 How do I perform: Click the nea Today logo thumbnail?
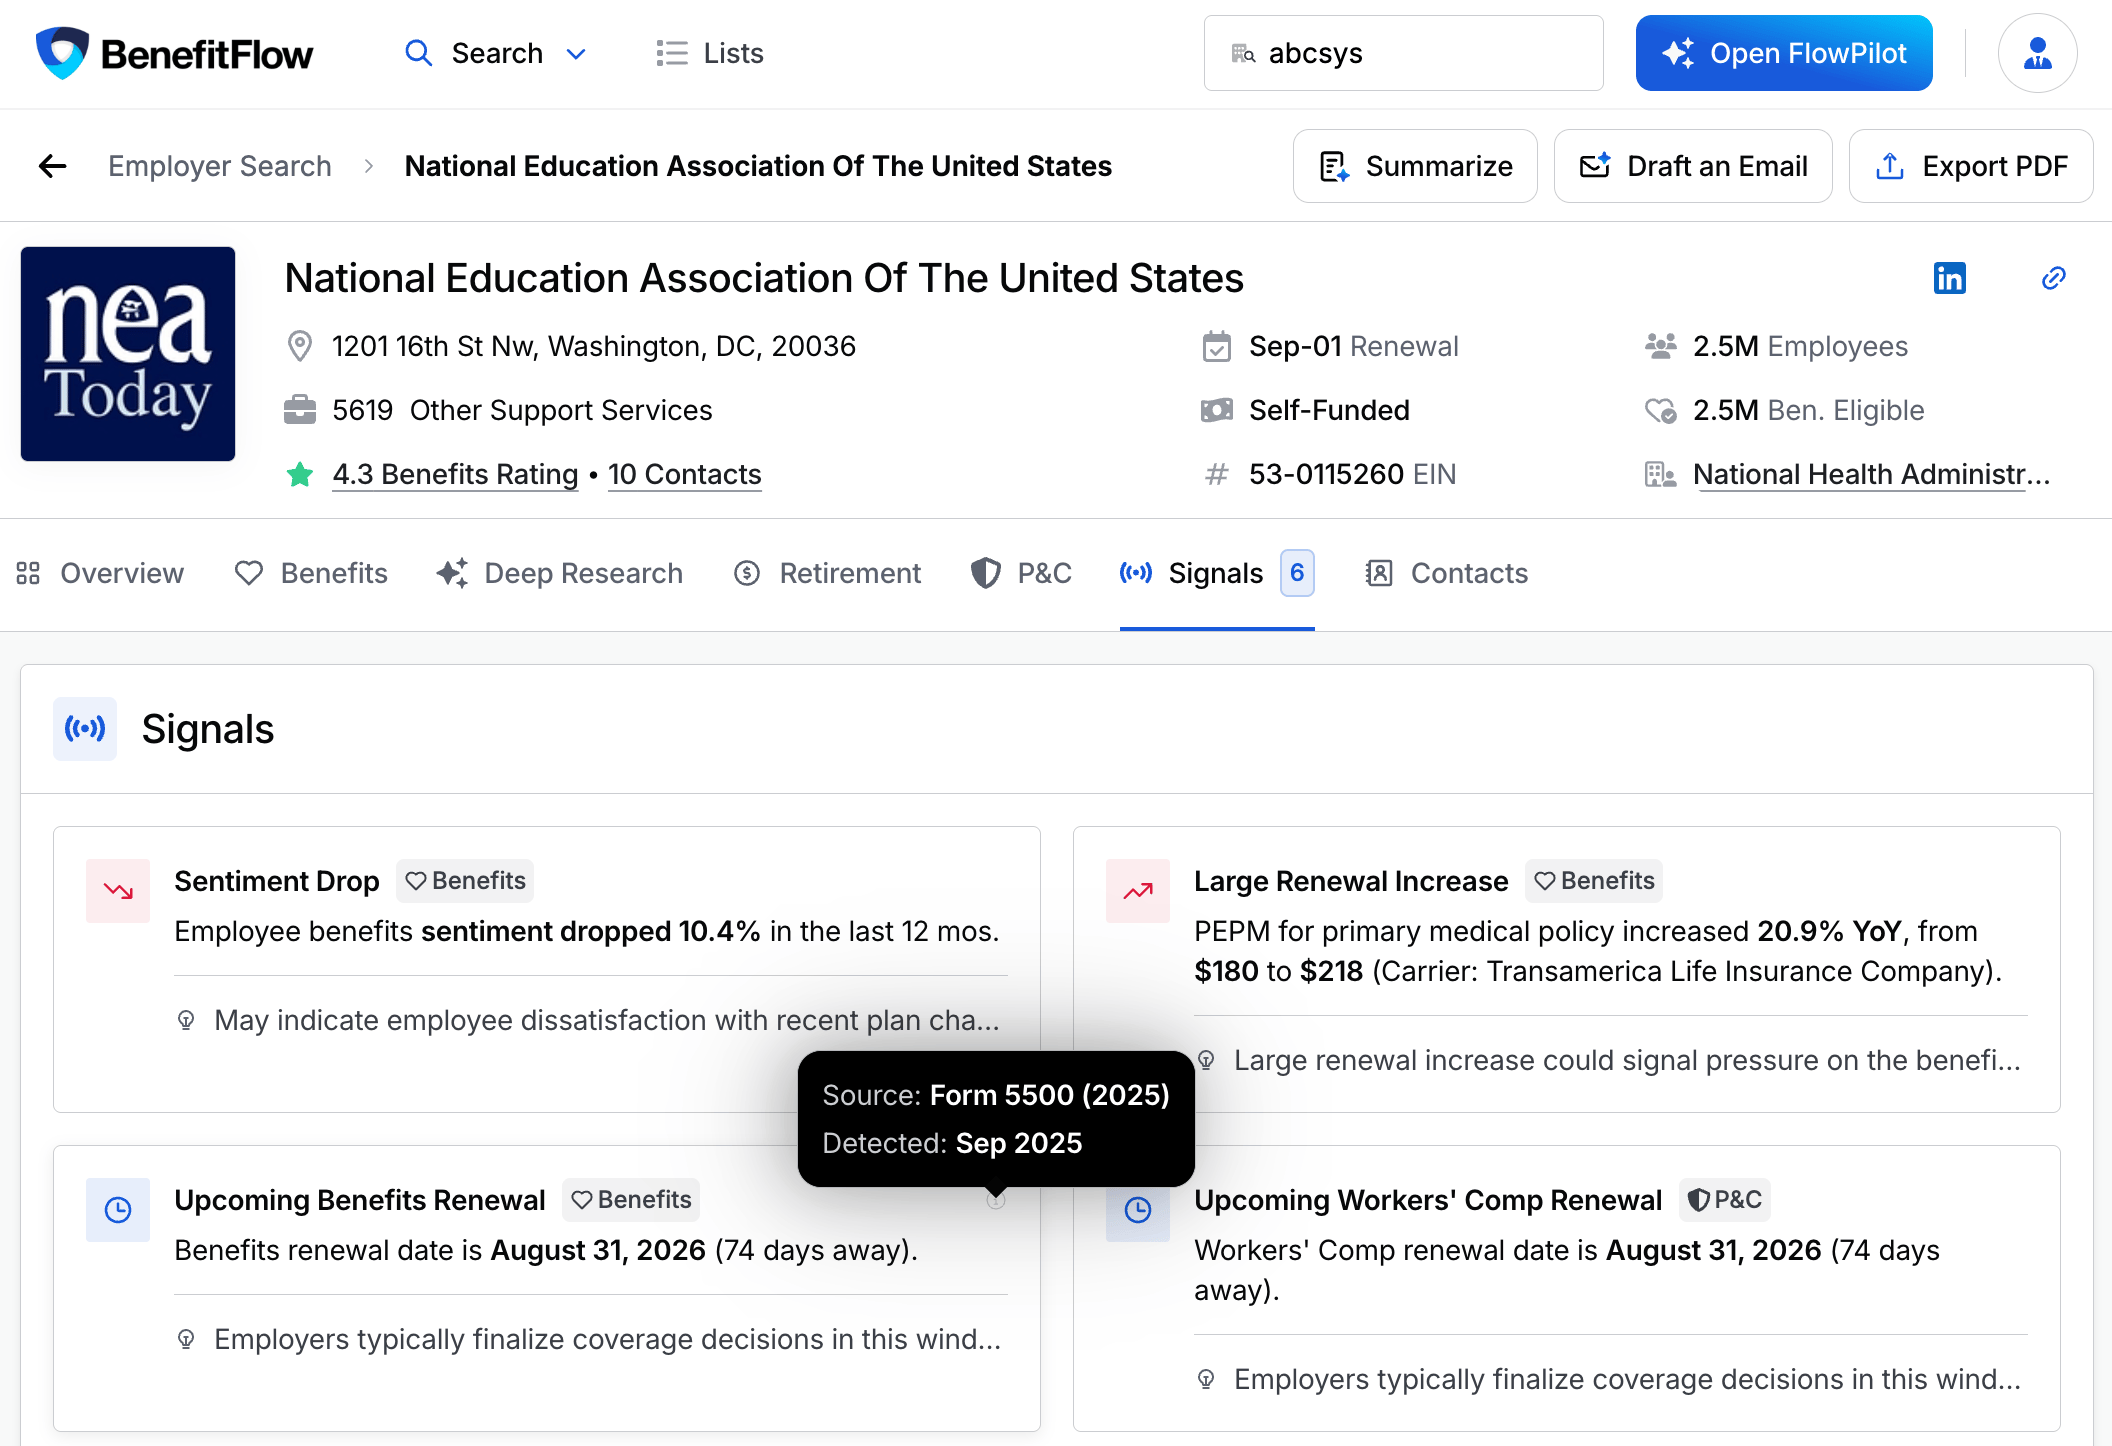[x=128, y=354]
